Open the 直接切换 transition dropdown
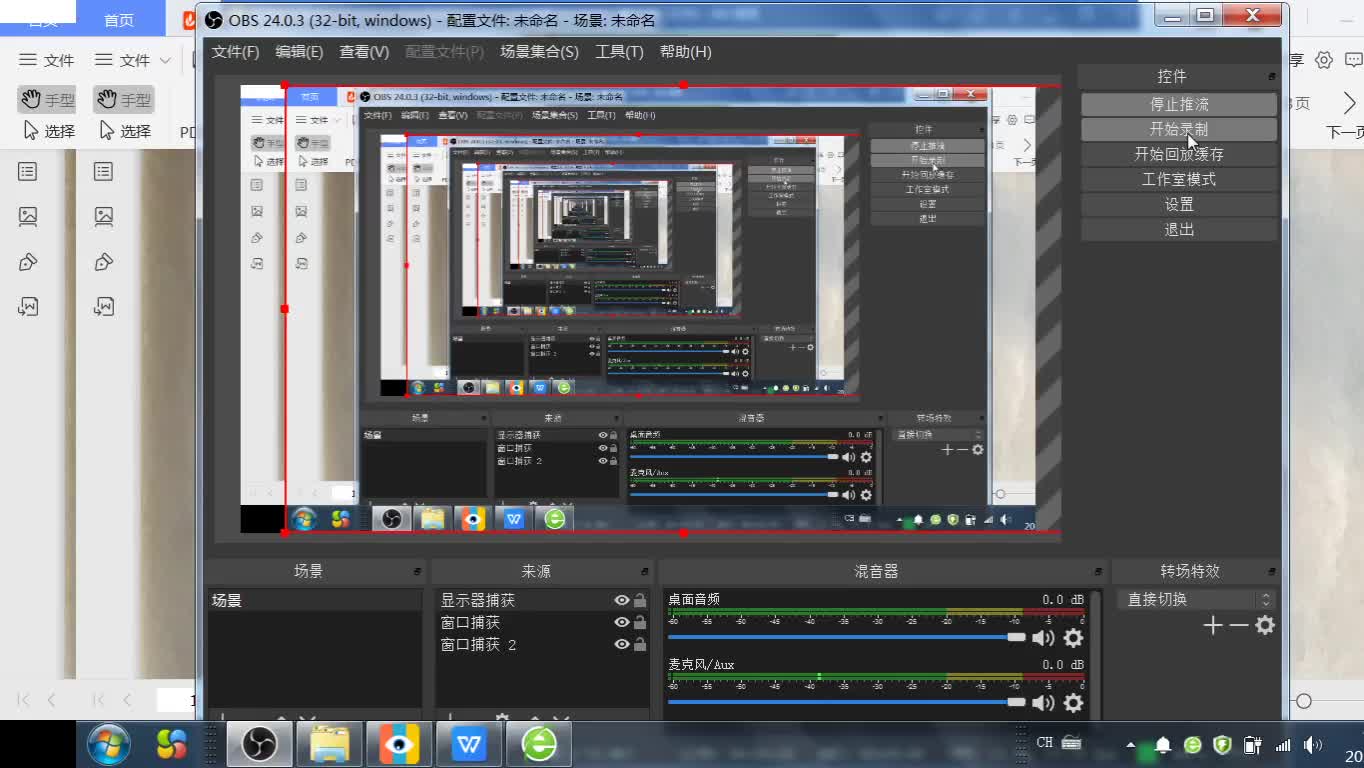Screen dimensions: 1364x768 [1196, 599]
